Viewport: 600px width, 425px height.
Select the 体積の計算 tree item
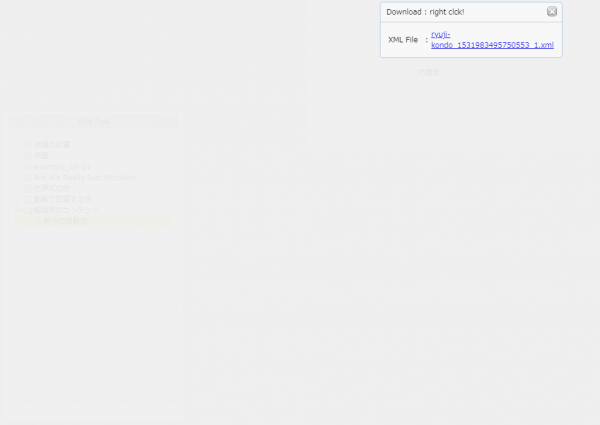coord(52,145)
